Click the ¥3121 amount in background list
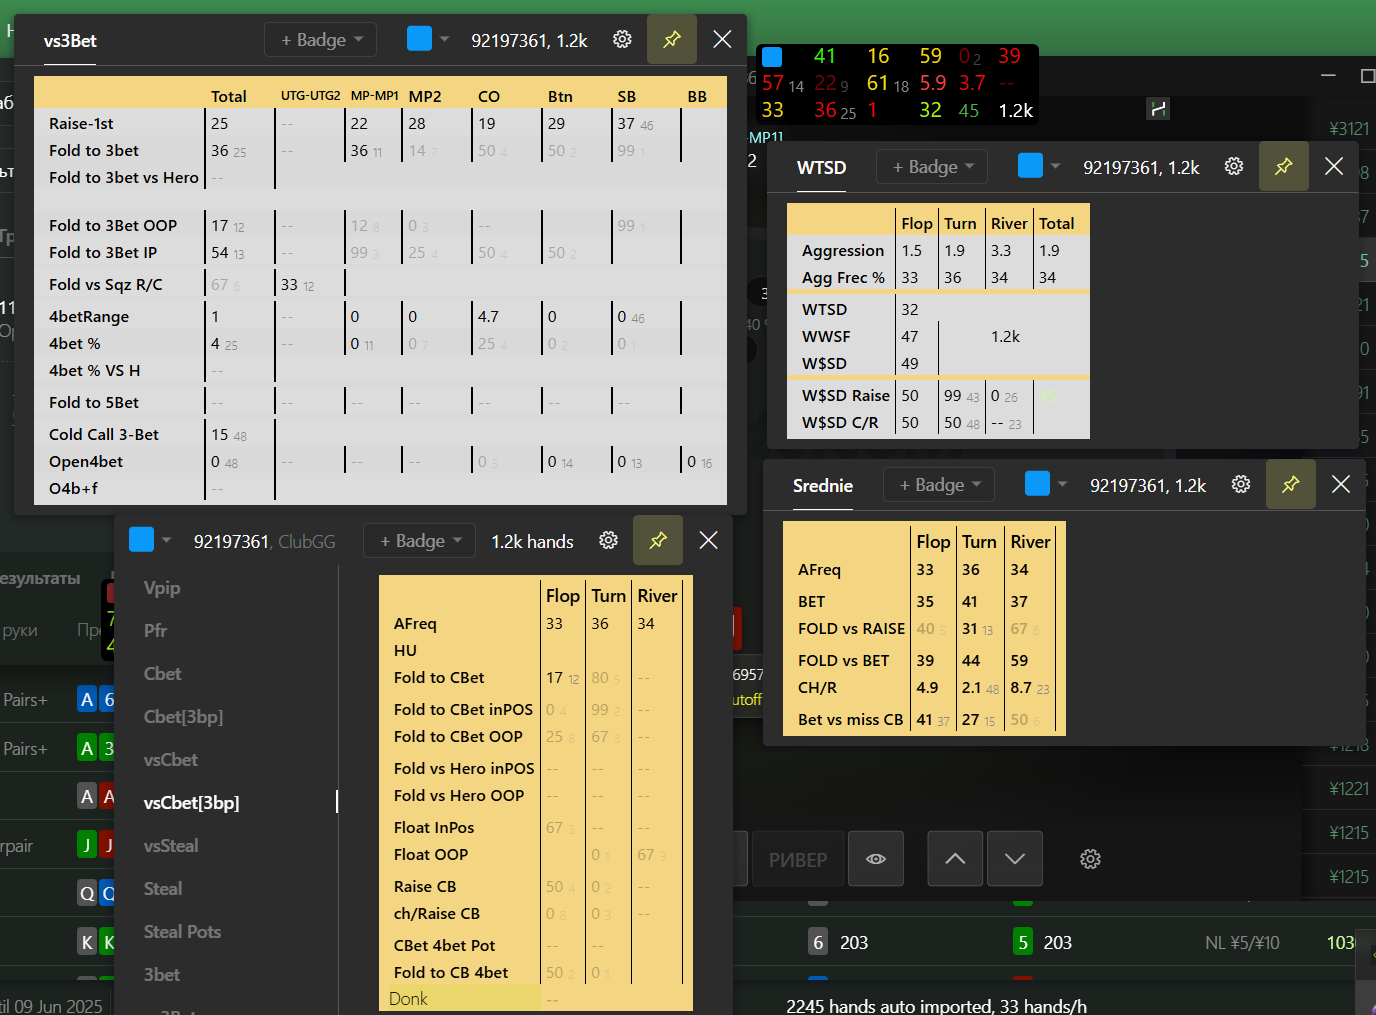The height and width of the screenshot is (1015, 1376). click(x=1349, y=129)
